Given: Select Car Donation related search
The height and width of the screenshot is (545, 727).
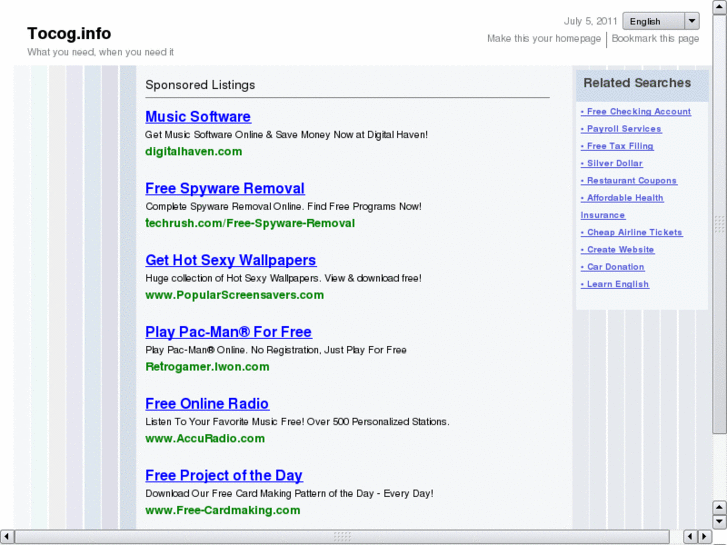Looking at the screenshot, I should pos(612,267).
